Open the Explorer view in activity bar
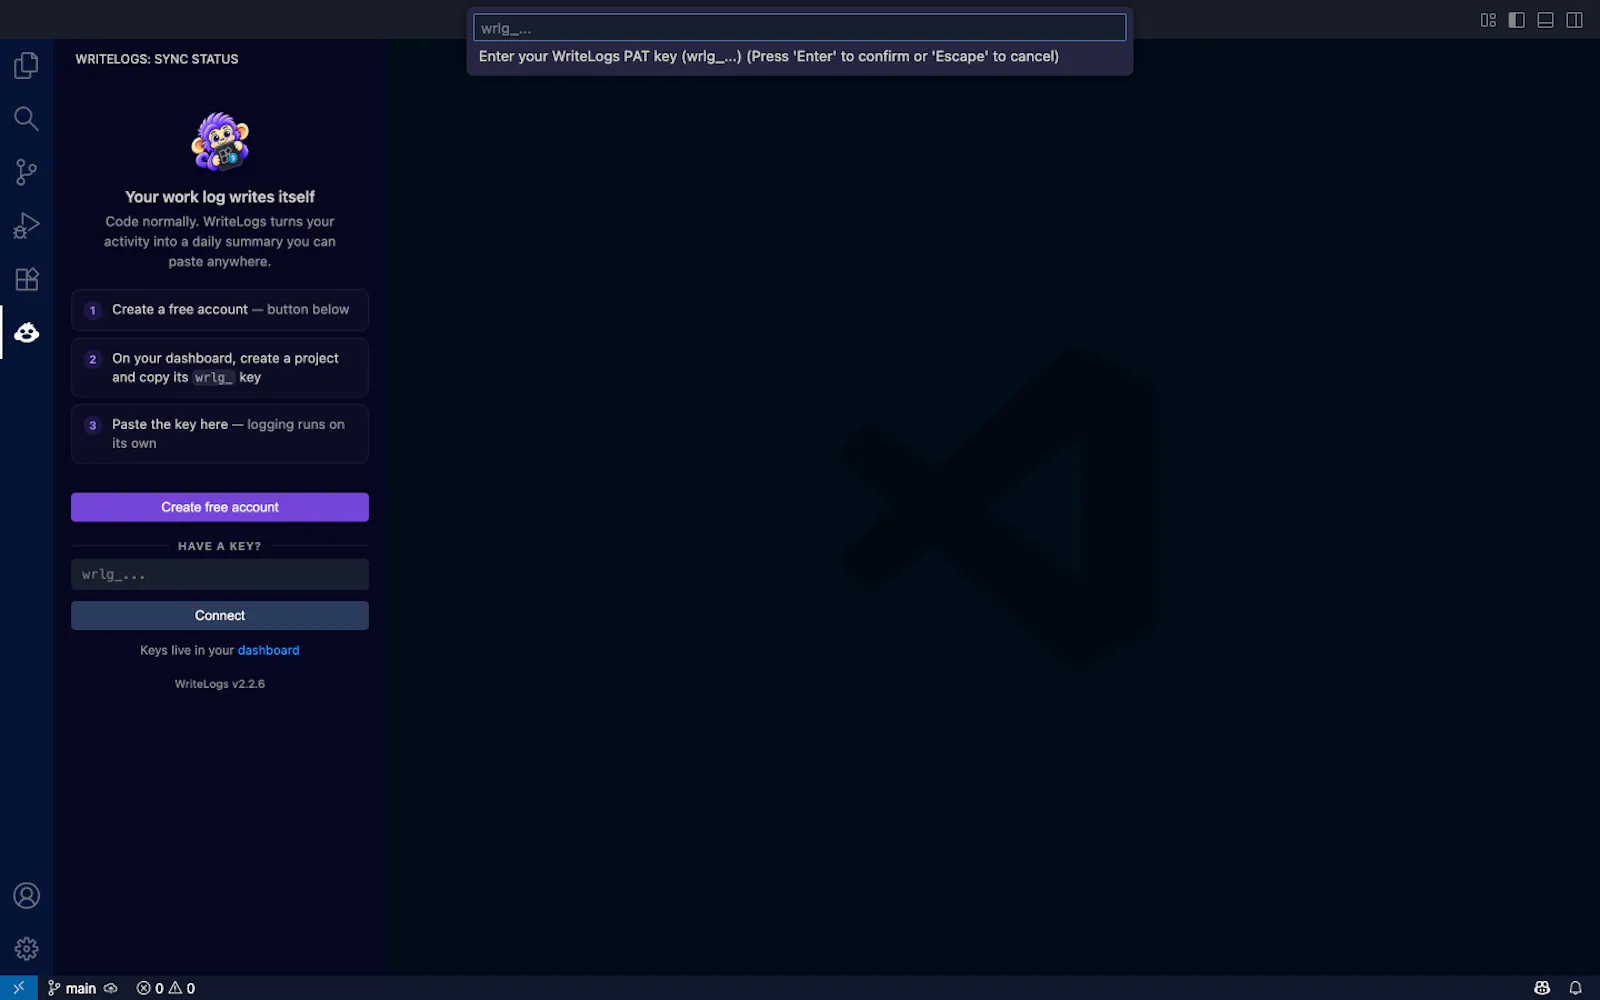The image size is (1600, 1000). point(26,66)
